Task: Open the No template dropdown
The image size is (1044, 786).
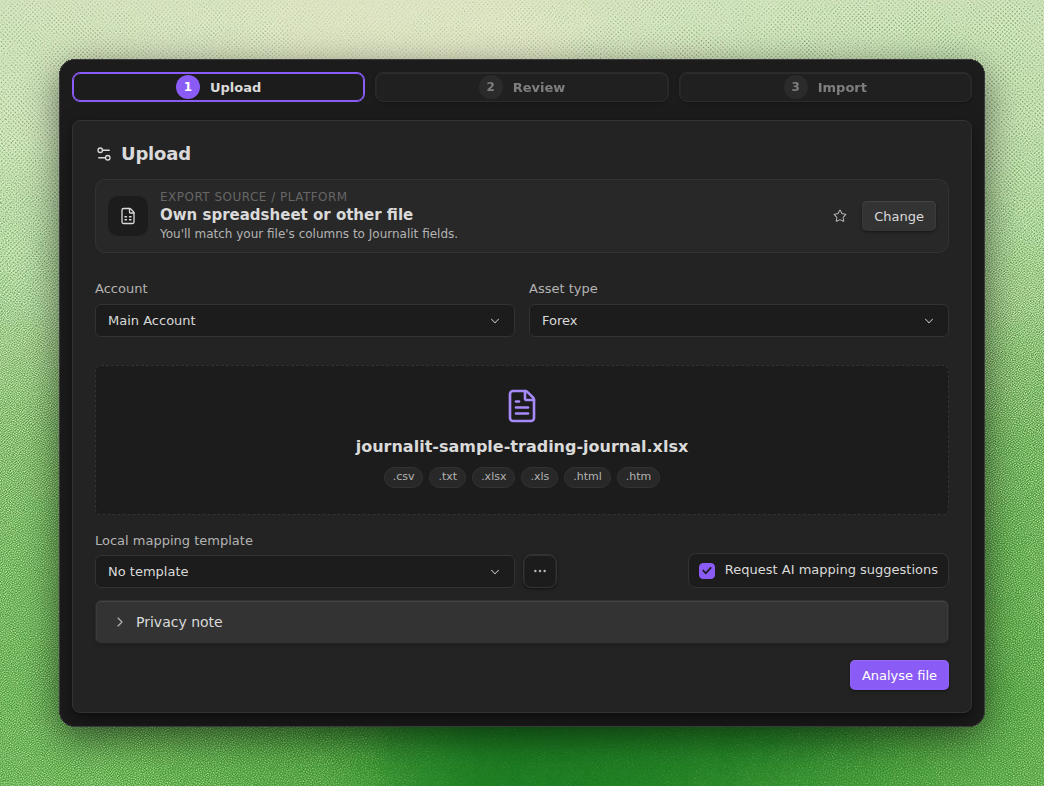Action: coord(305,572)
